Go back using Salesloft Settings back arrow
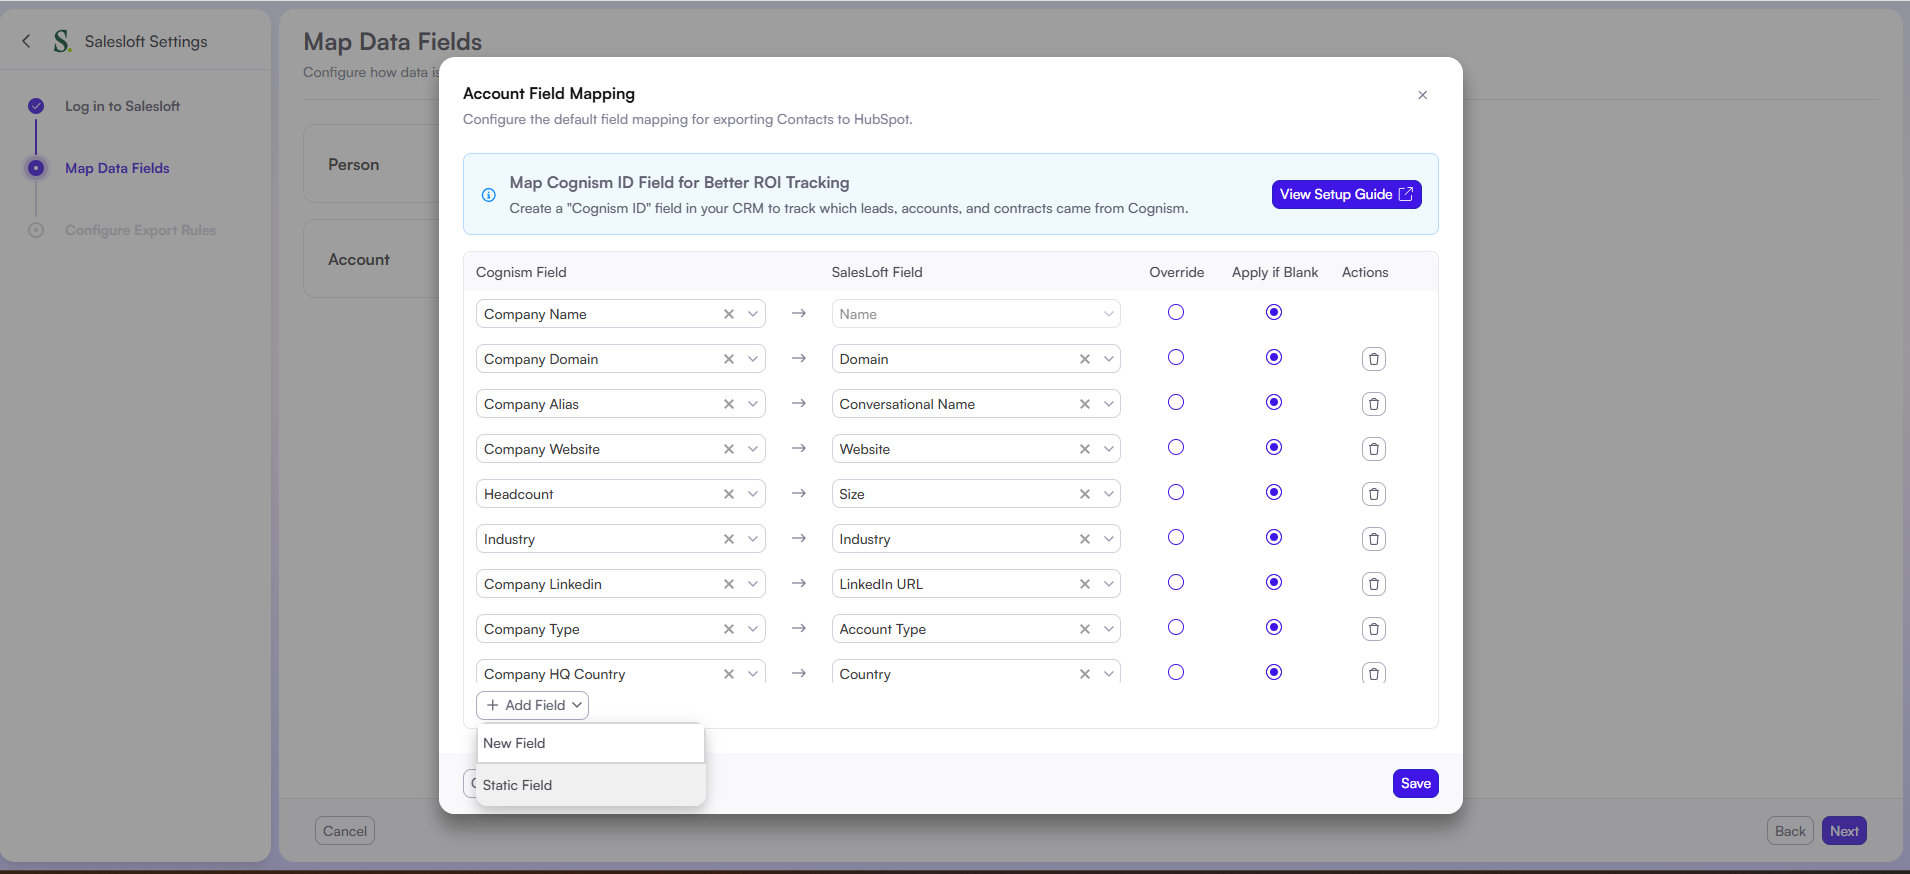The image size is (1910, 874). pos(27,41)
